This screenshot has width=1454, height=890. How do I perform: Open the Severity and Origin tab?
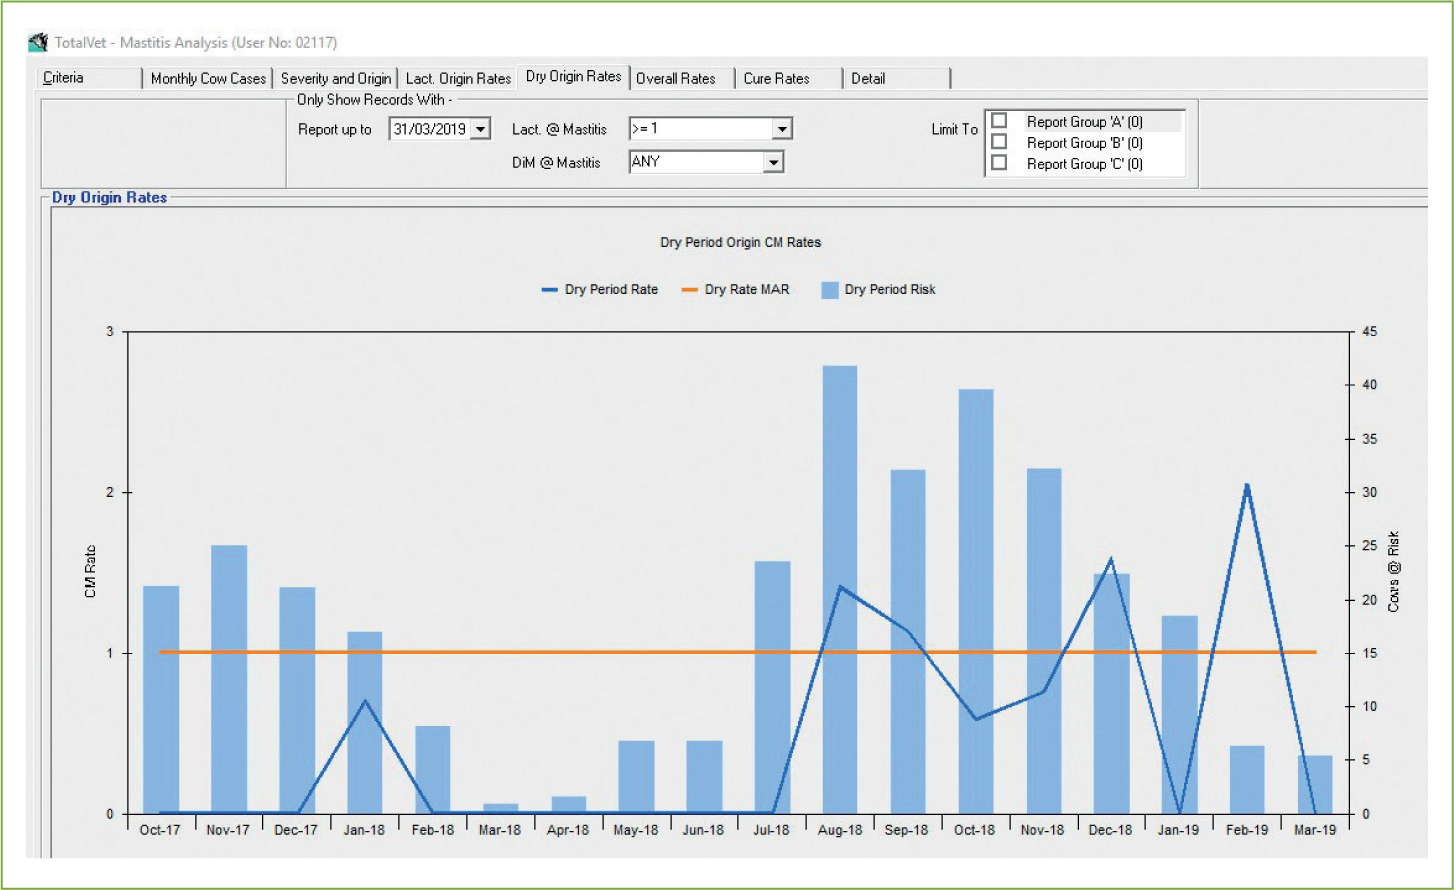336,78
